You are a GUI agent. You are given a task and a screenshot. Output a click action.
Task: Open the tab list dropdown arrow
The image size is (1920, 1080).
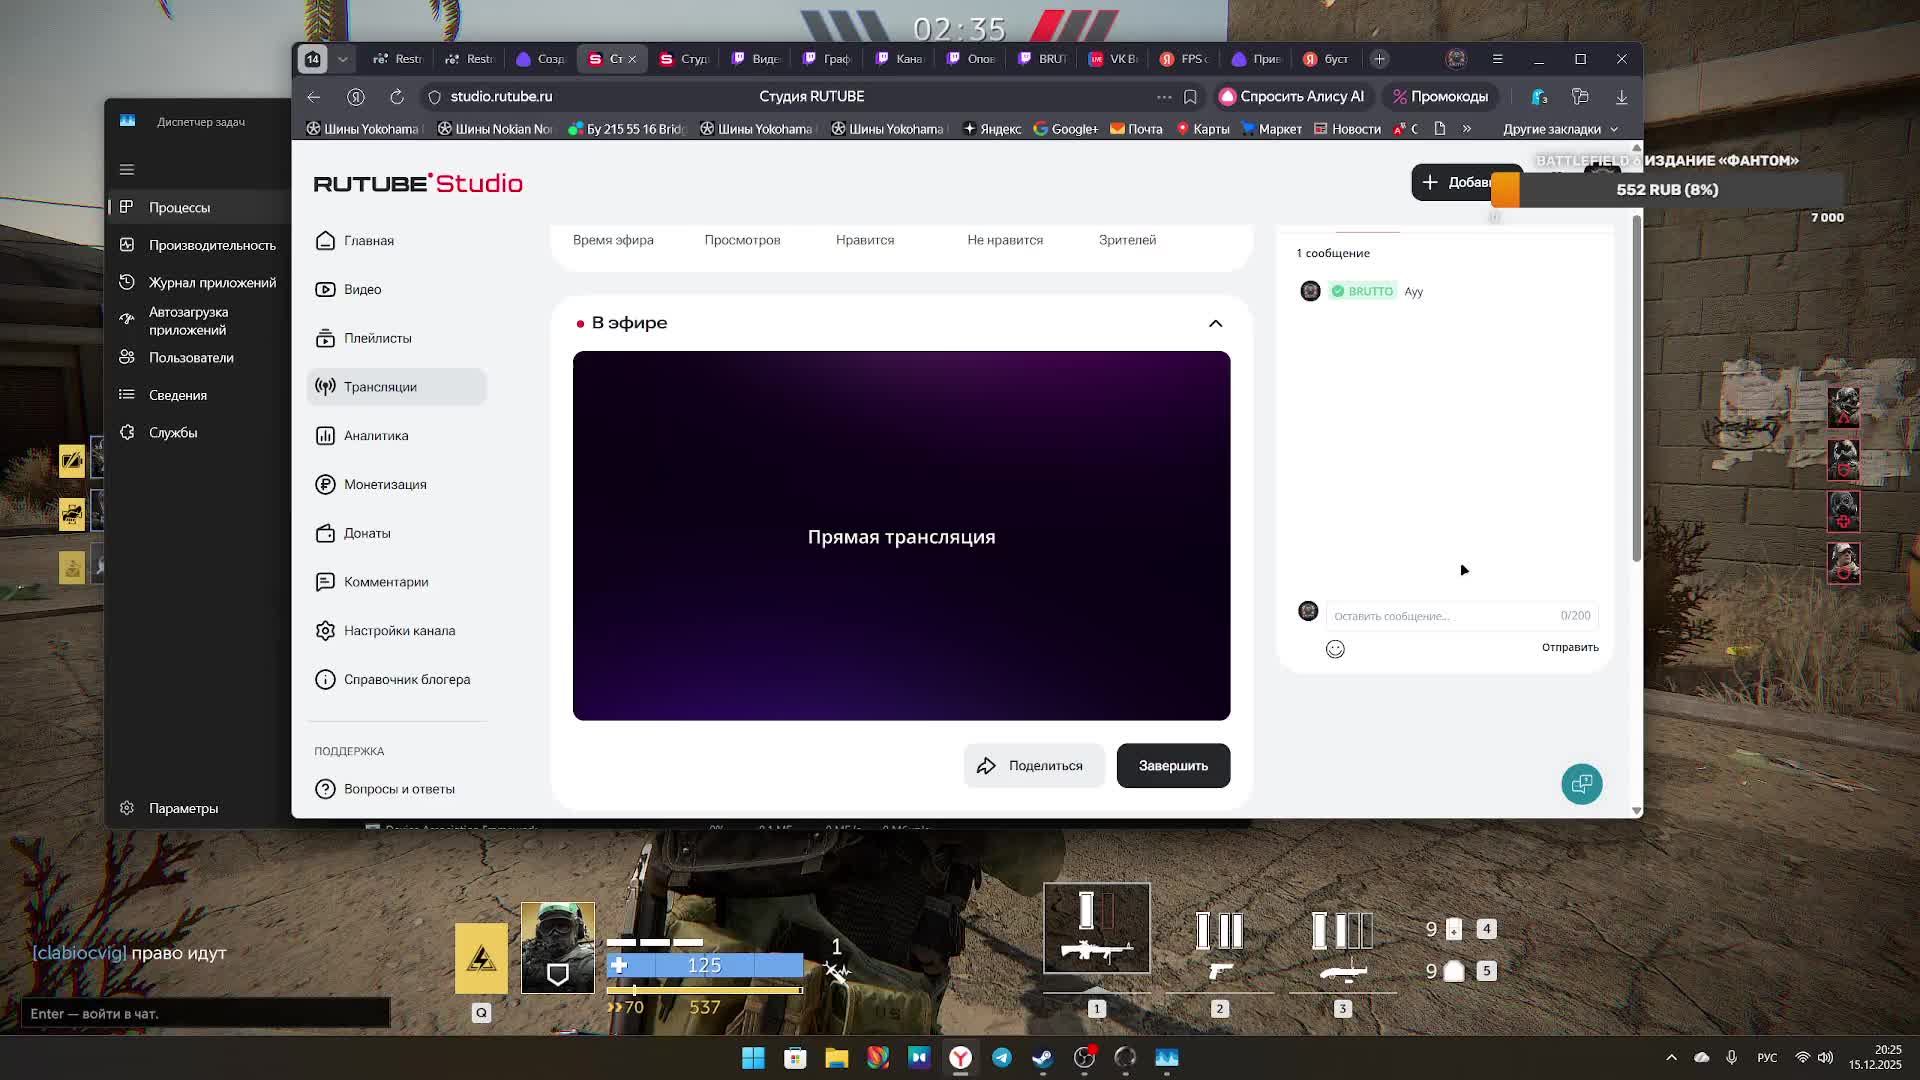click(342, 59)
